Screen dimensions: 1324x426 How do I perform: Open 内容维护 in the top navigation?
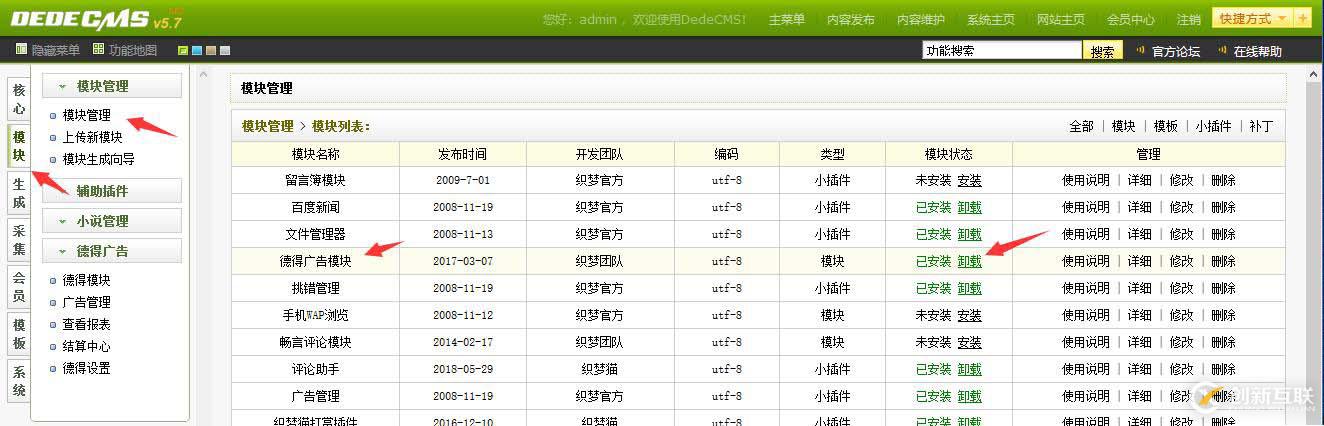pos(920,19)
